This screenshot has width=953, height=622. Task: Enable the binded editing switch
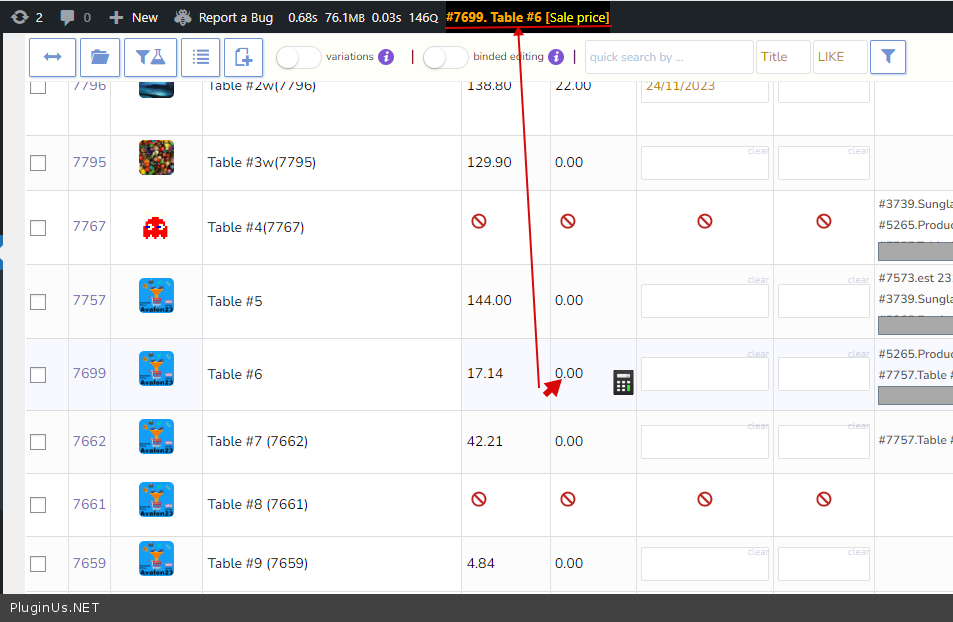coord(445,57)
